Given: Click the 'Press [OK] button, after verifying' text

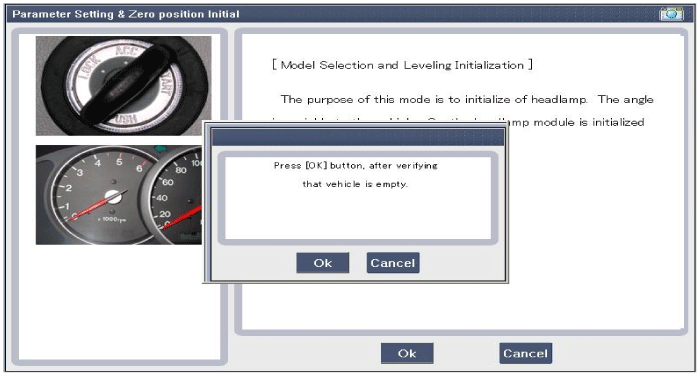Looking at the screenshot, I should click(x=356, y=166).
